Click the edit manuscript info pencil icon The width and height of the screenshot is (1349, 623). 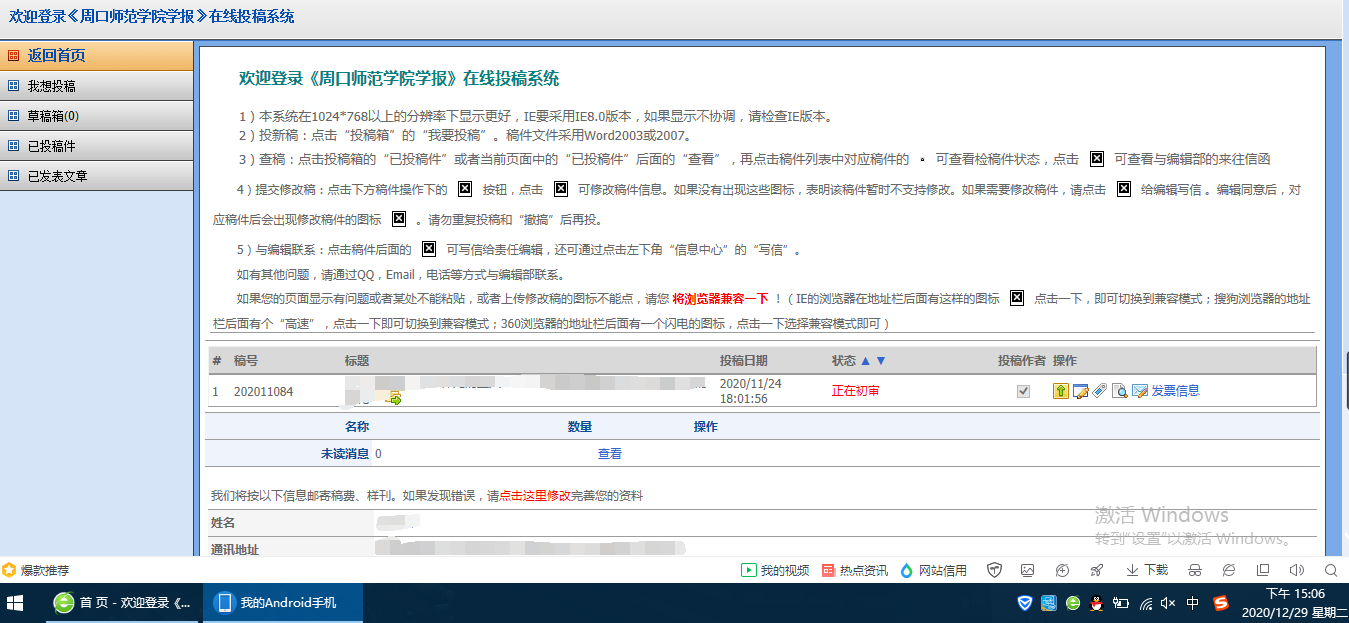tap(1080, 391)
